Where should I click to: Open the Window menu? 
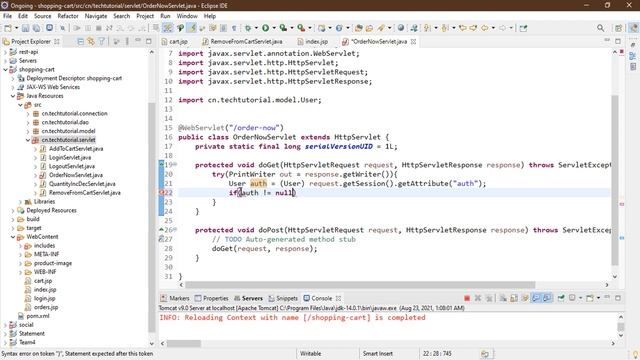187,16
